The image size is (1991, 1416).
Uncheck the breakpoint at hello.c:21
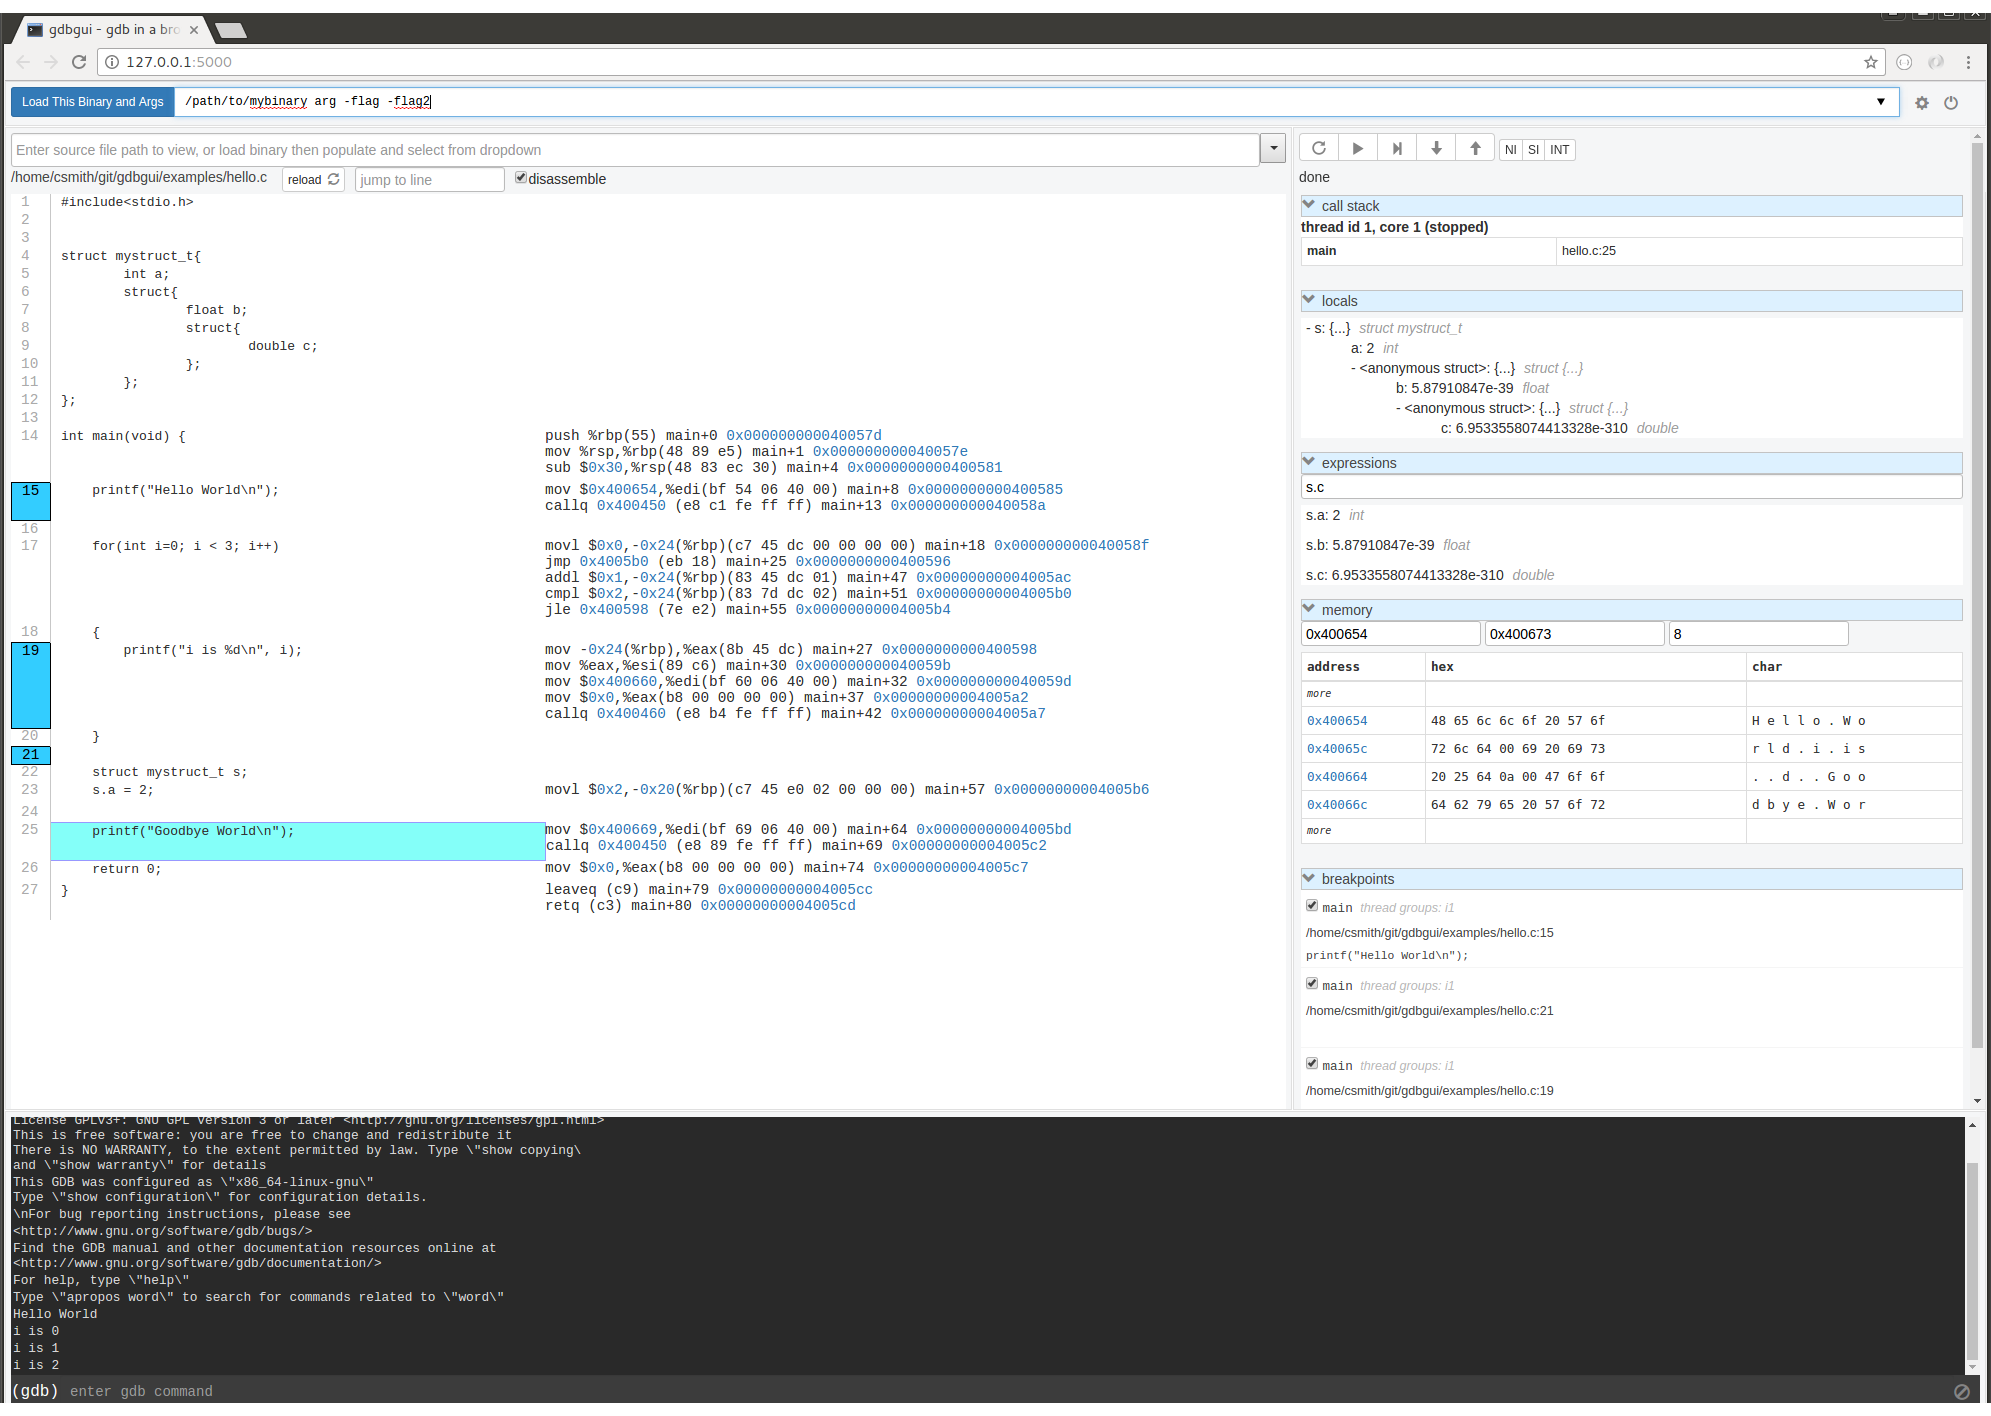1312,983
